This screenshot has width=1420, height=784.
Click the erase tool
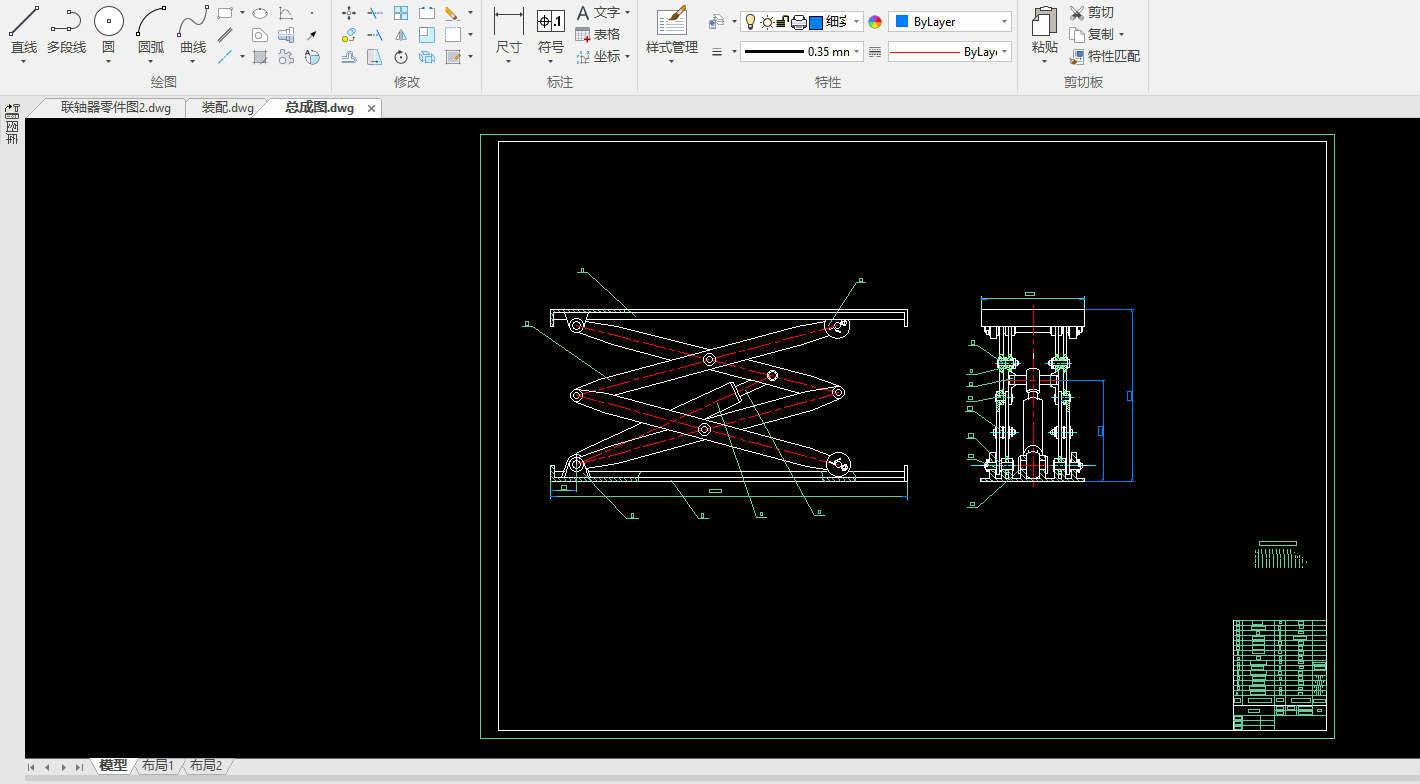point(452,13)
